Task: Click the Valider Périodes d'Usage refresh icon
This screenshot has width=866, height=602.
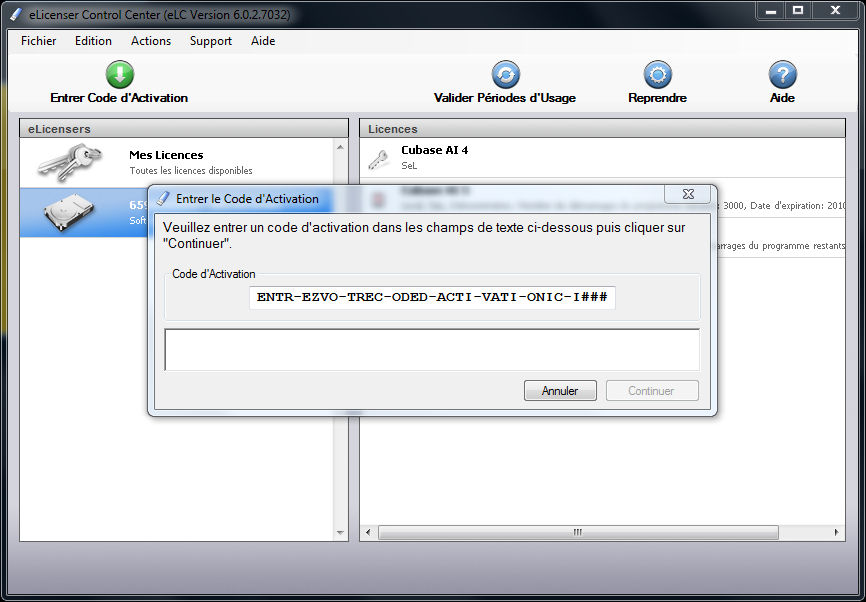Action: point(506,75)
